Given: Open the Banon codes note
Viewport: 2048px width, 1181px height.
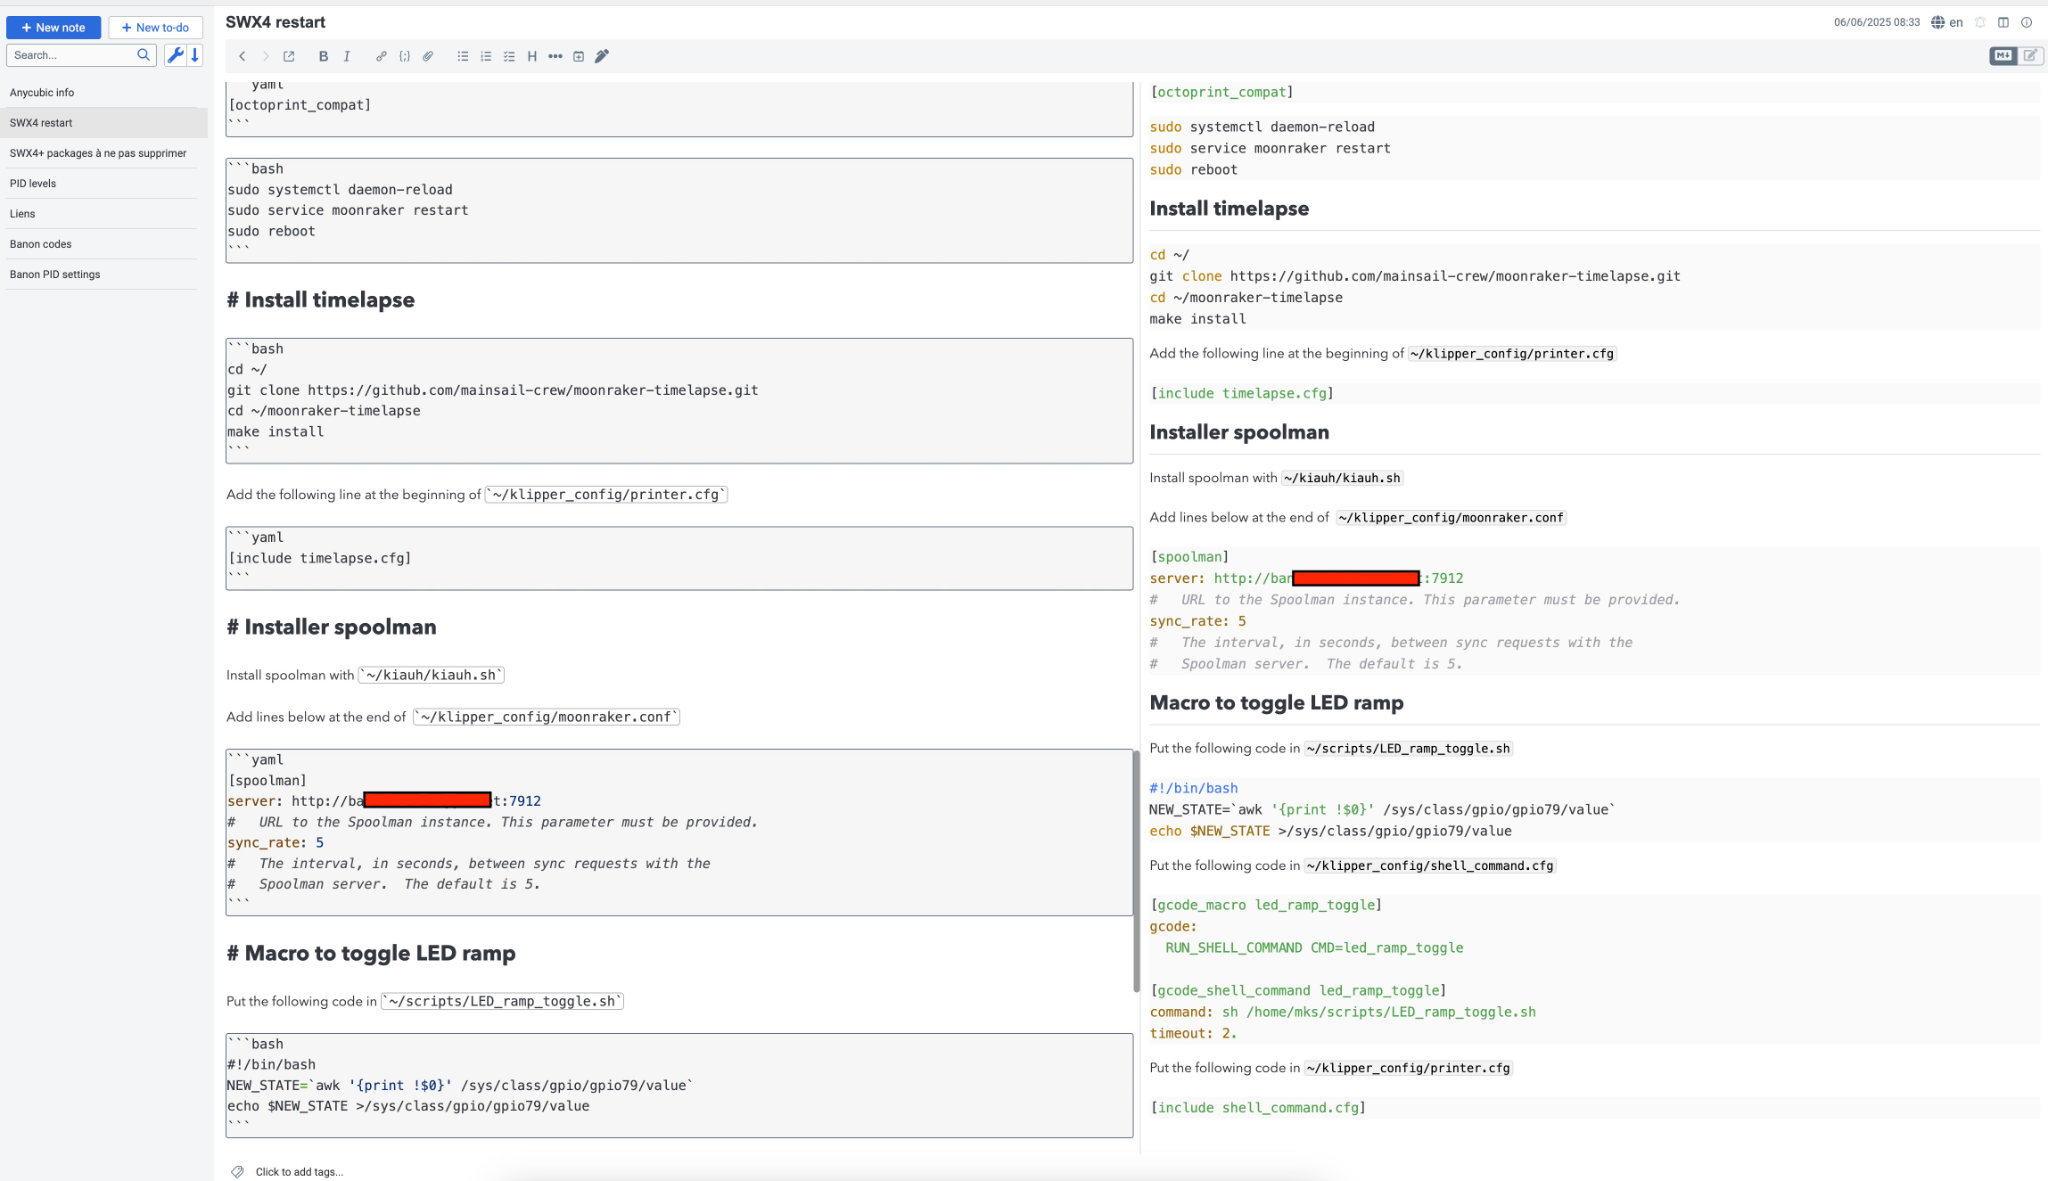Looking at the screenshot, I should [103, 244].
